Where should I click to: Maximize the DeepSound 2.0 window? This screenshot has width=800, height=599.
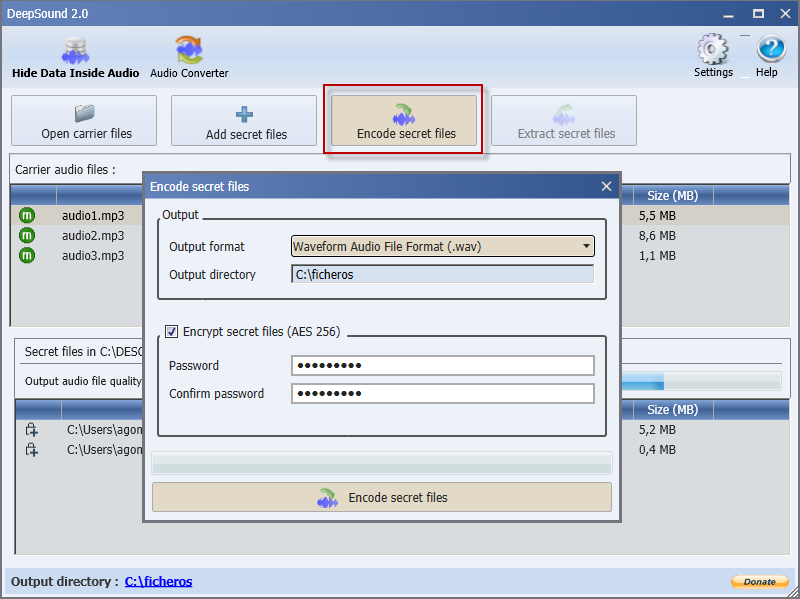[x=759, y=14]
